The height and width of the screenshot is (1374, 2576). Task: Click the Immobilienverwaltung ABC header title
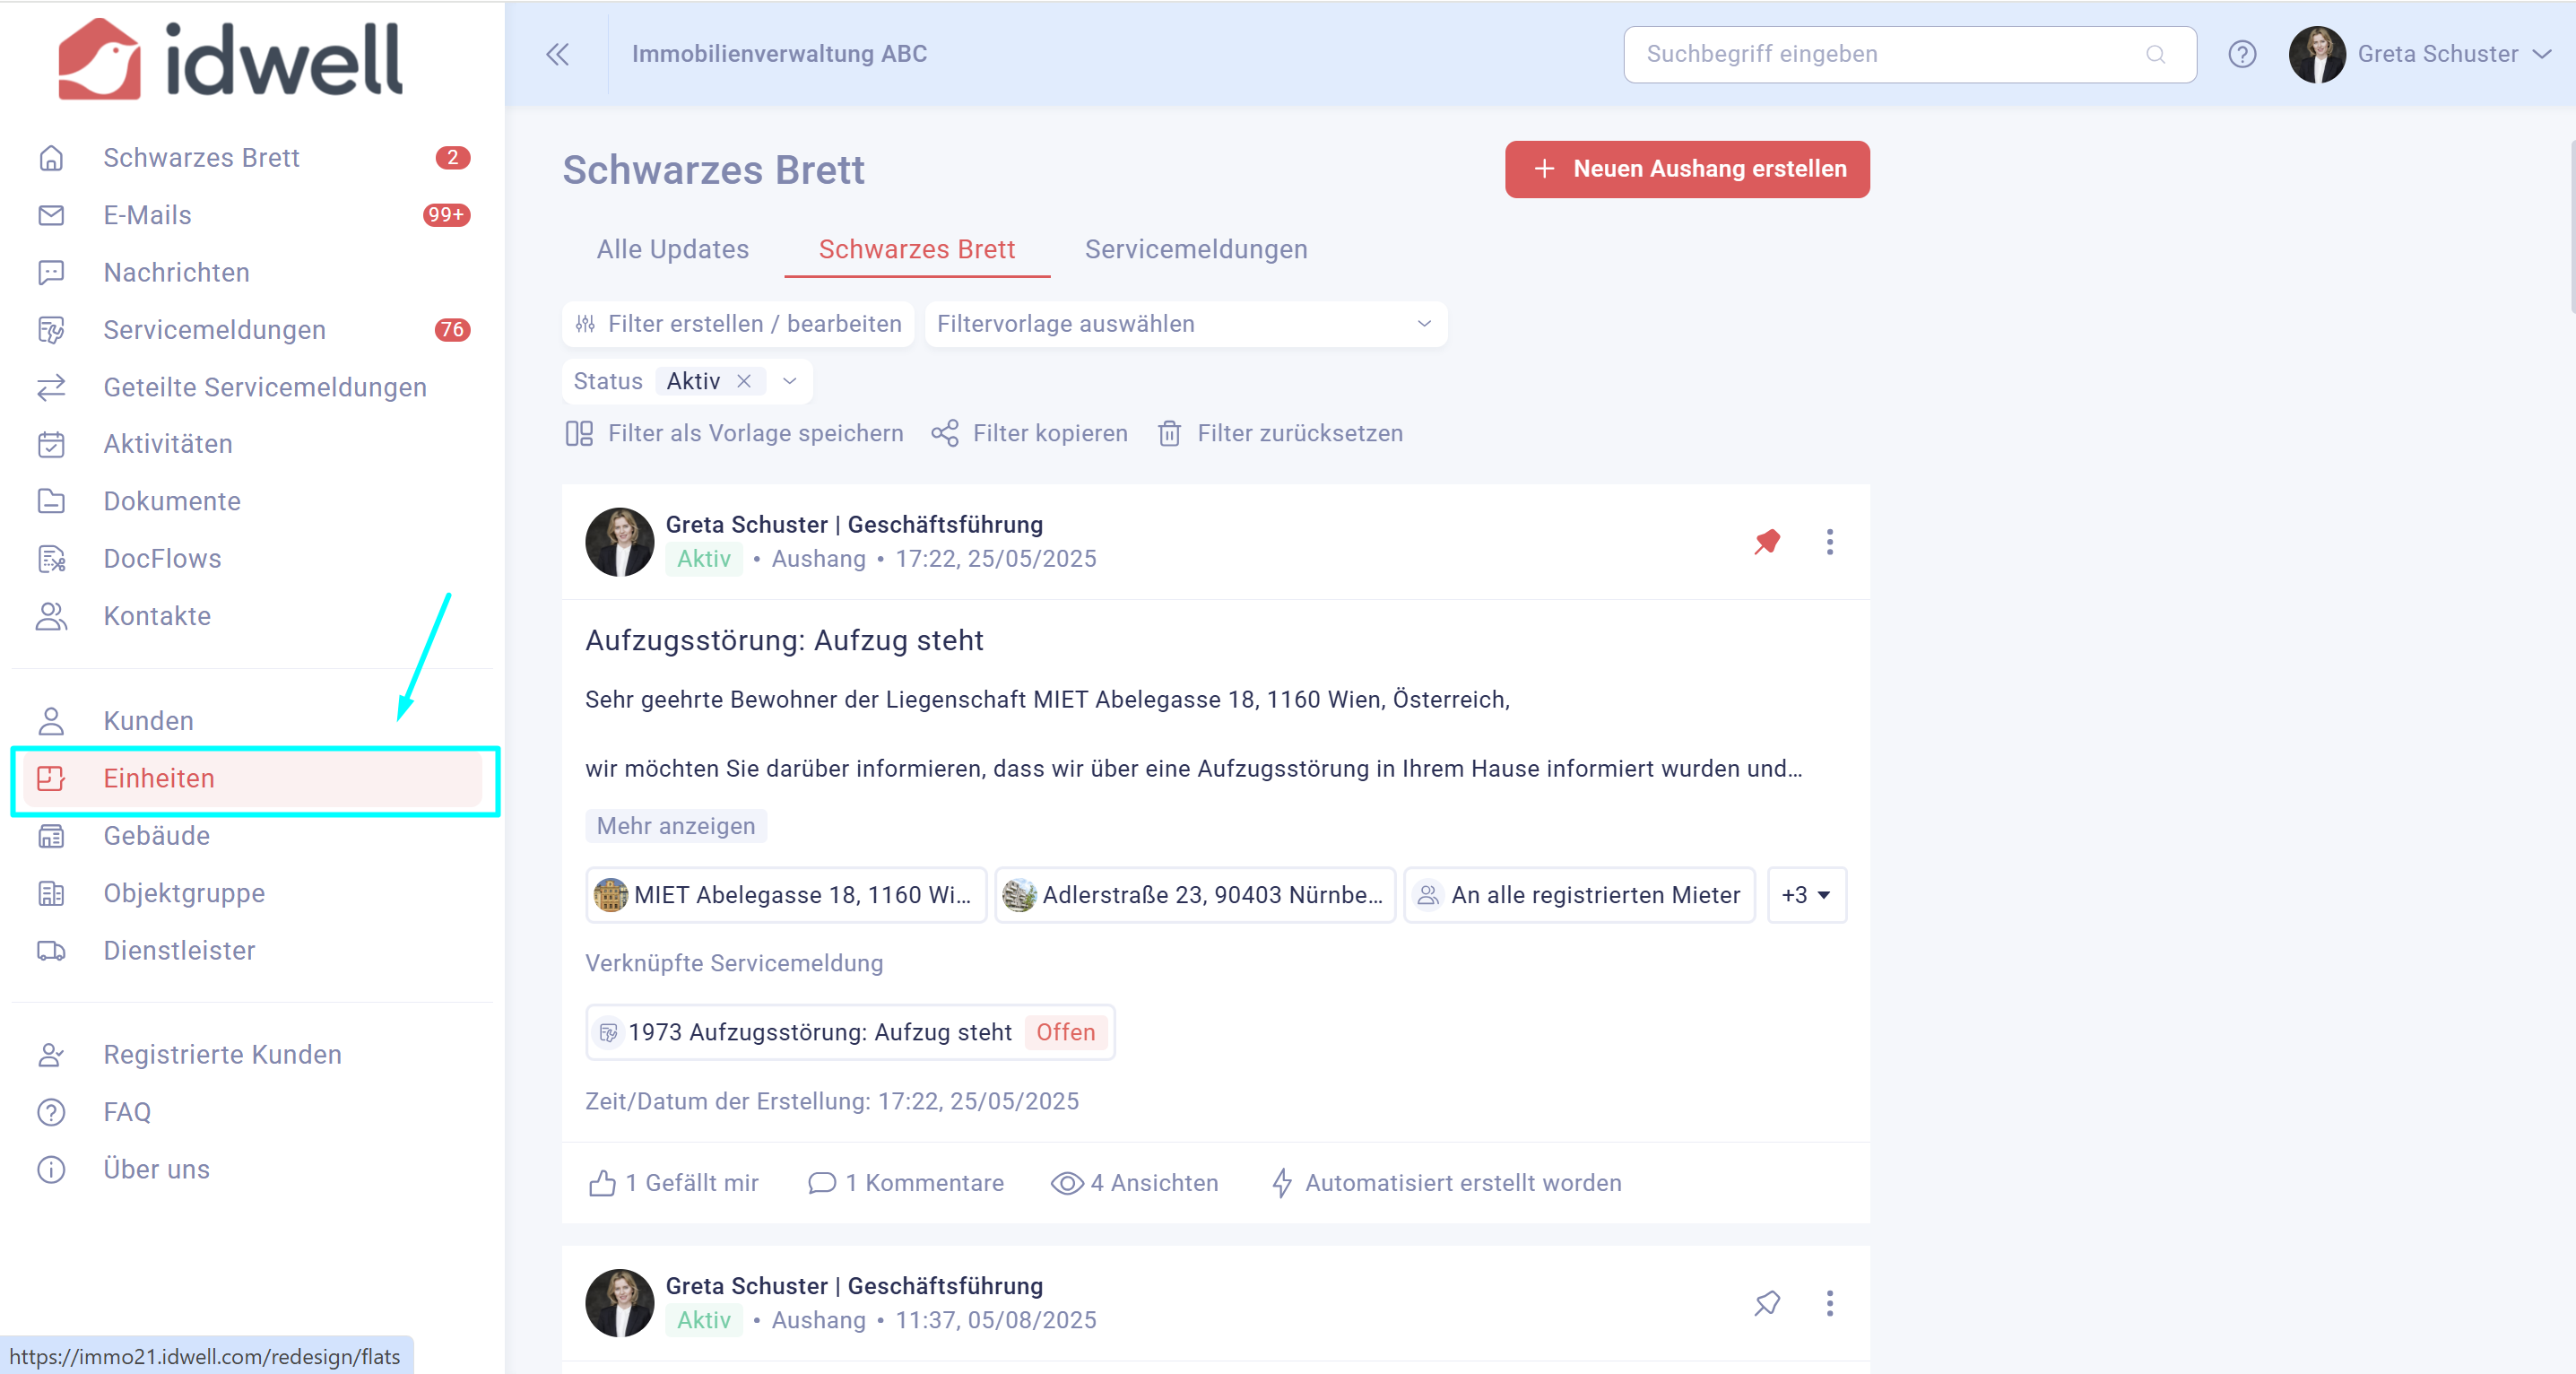[x=779, y=54]
